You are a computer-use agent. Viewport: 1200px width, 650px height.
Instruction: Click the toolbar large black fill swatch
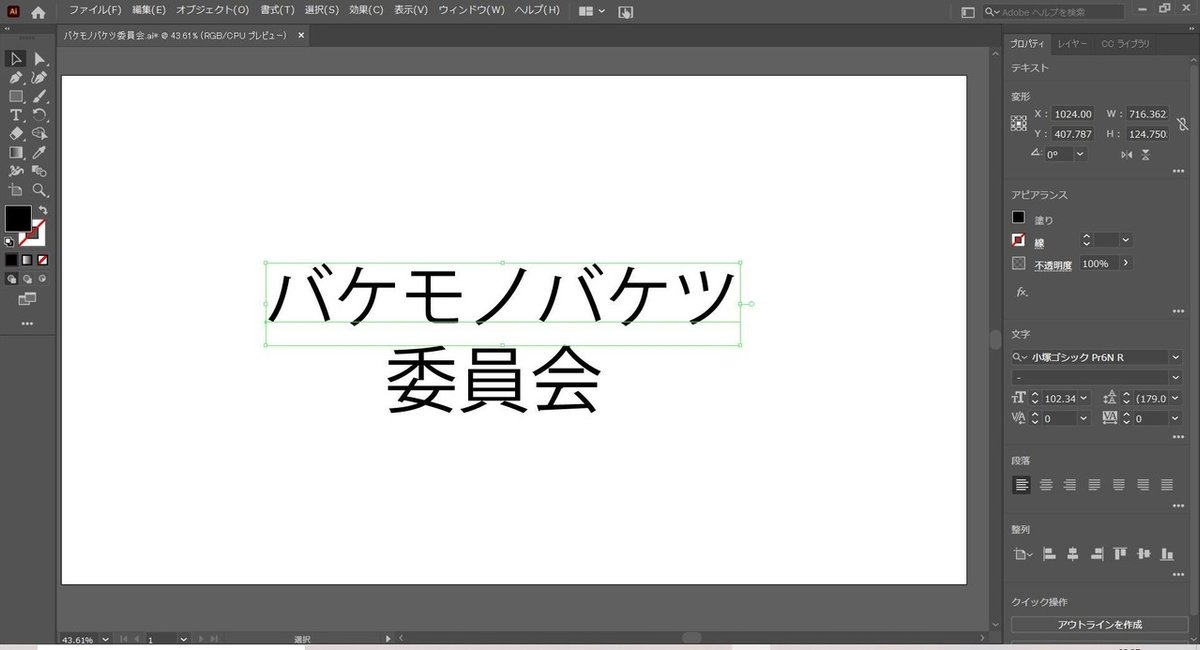(x=18, y=219)
